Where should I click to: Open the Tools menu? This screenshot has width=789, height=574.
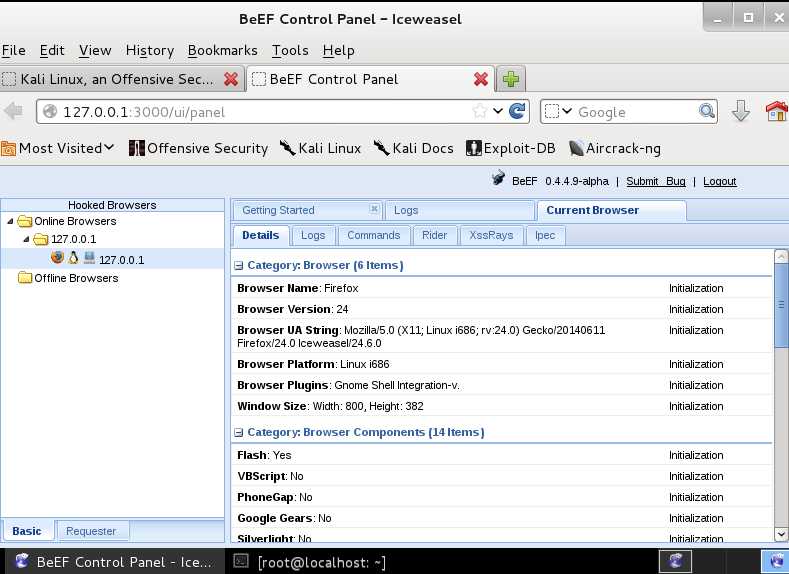coord(290,50)
